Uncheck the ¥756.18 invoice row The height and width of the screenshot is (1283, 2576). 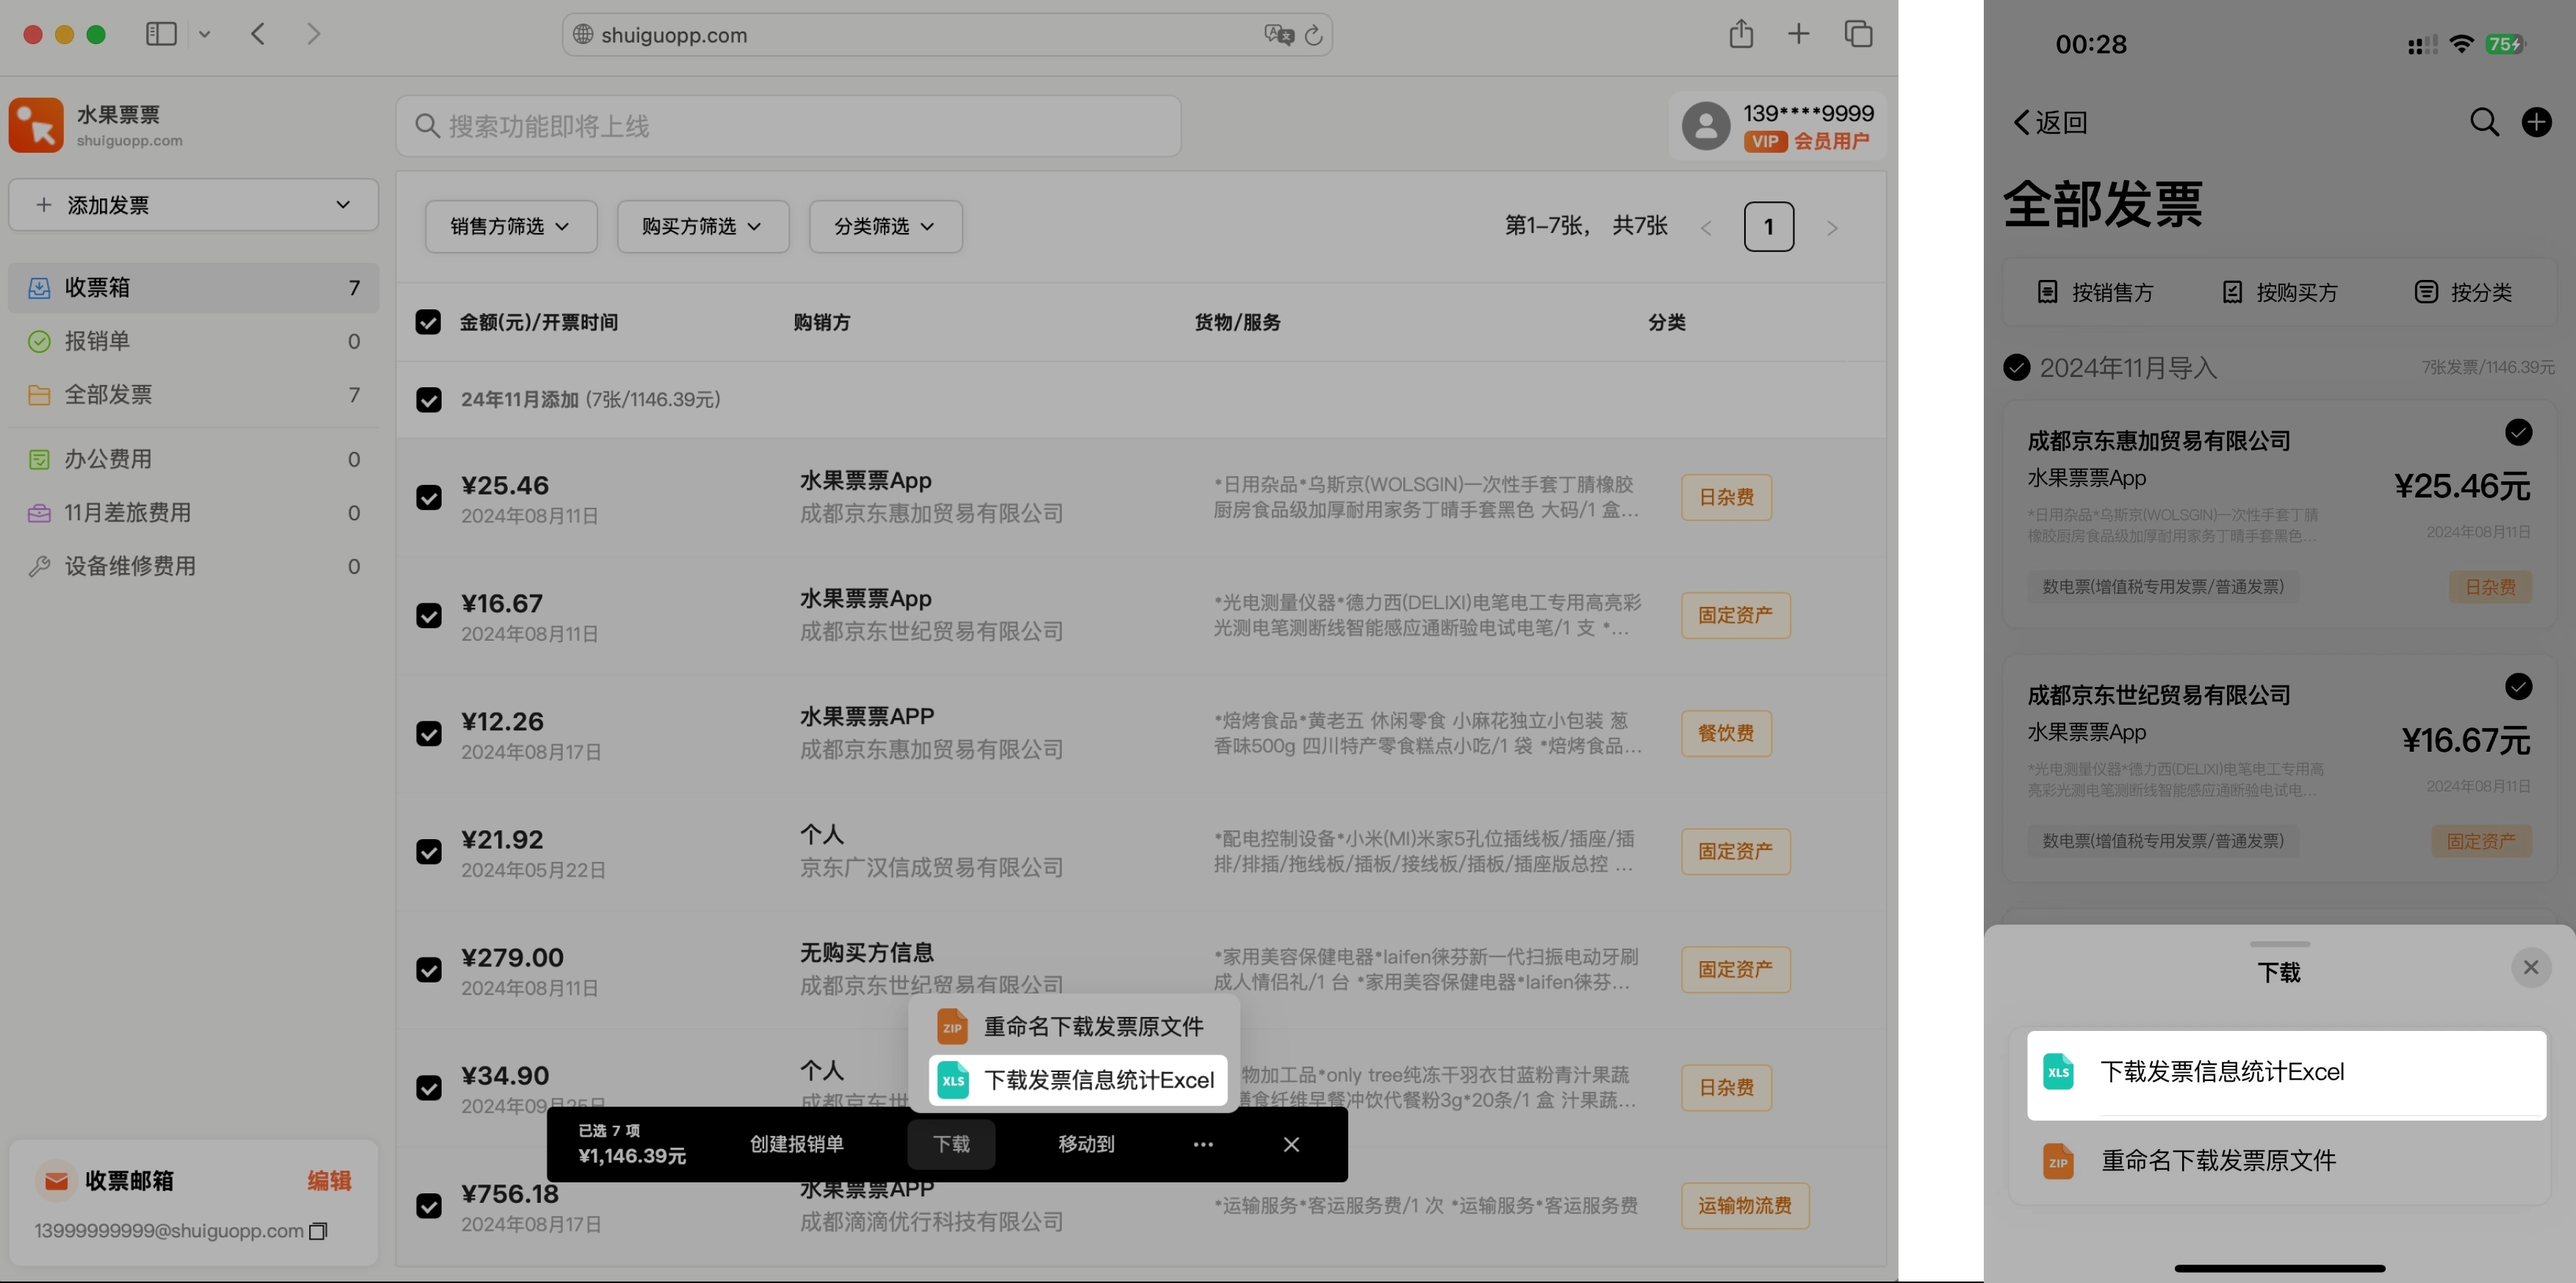coord(429,1206)
